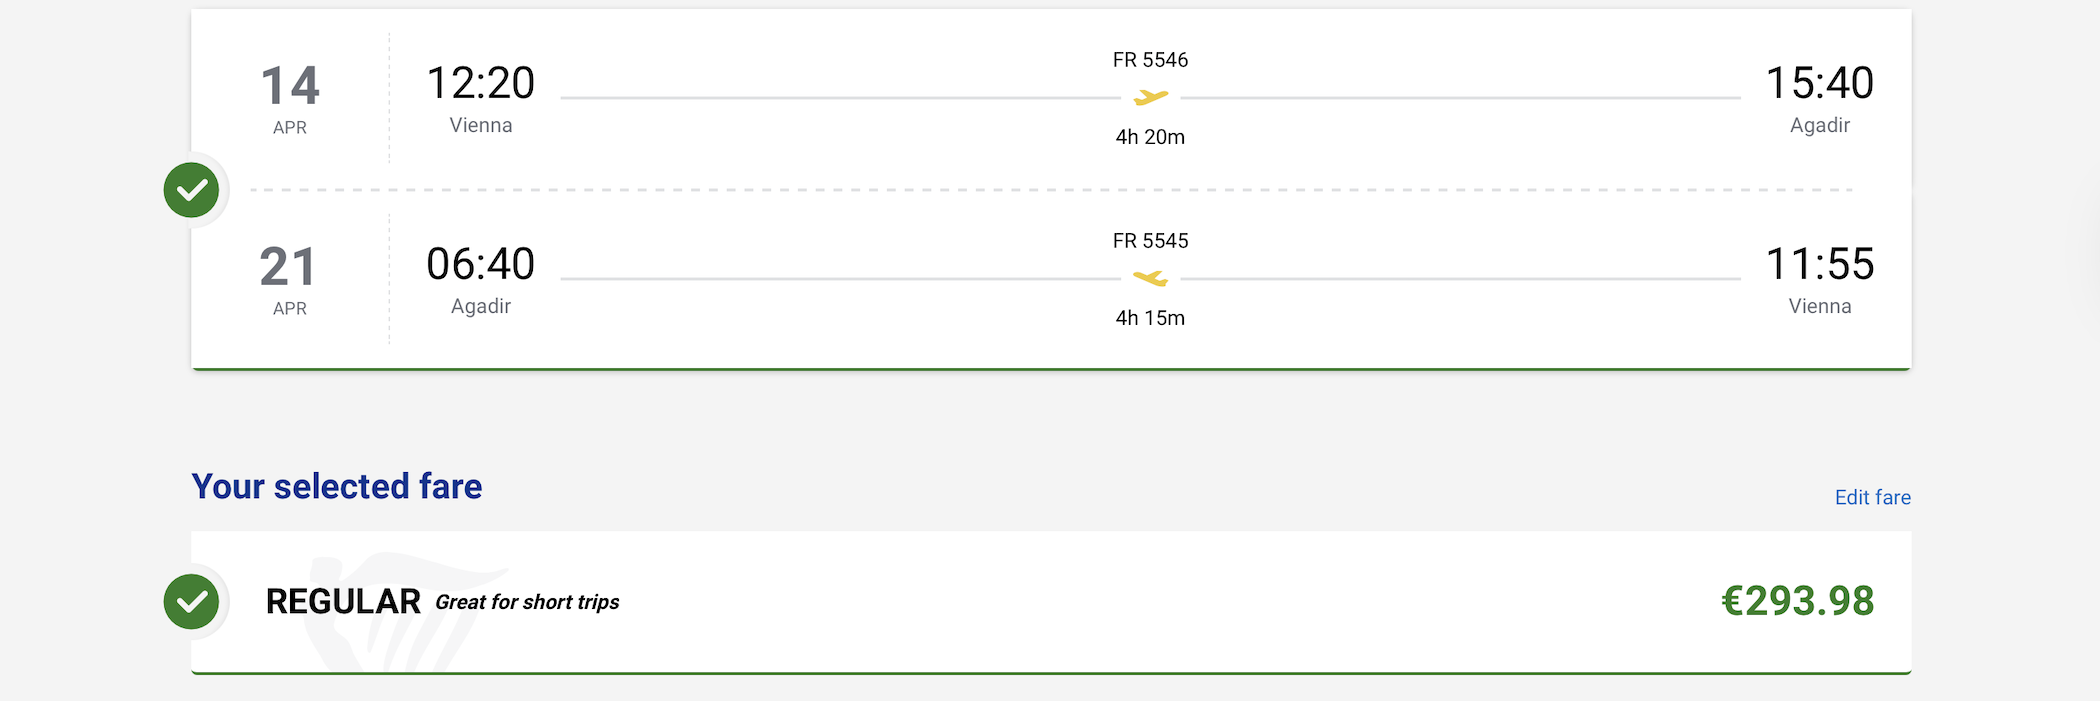Click the outbound plane icon under FR 5546
Image resolution: width=2100 pixels, height=701 pixels.
(1151, 97)
